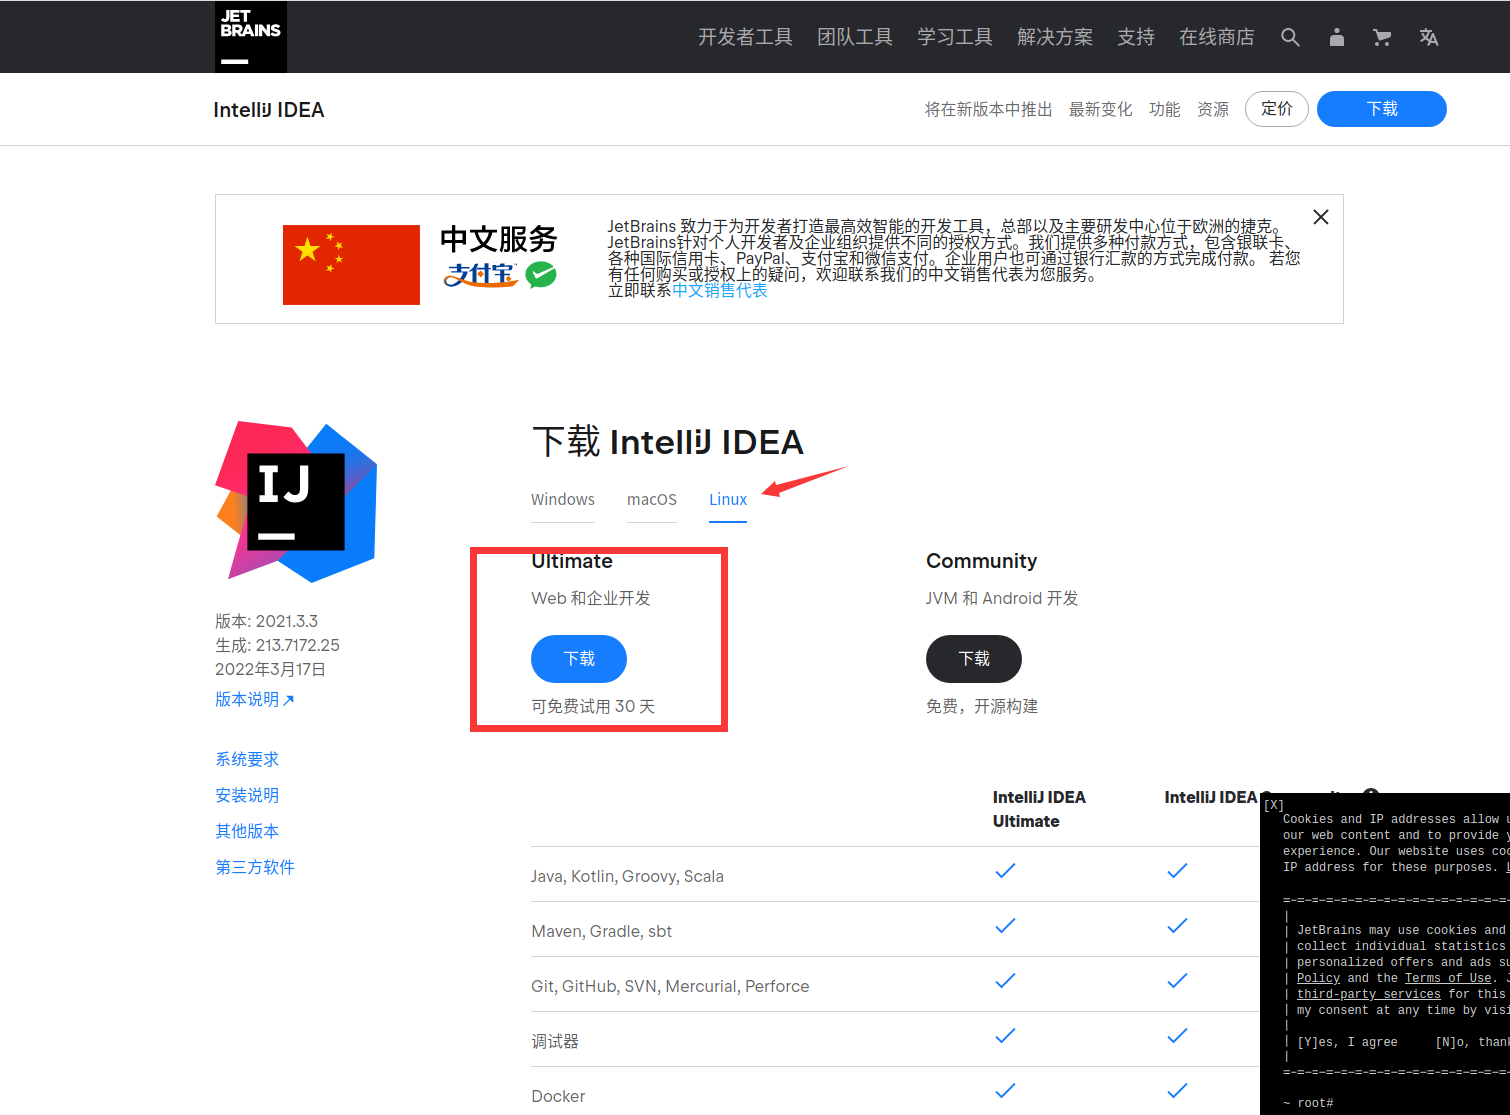Open 中文销售代表 contact link
This screenshot has height=1115, width=1510.
pos(720,290)
